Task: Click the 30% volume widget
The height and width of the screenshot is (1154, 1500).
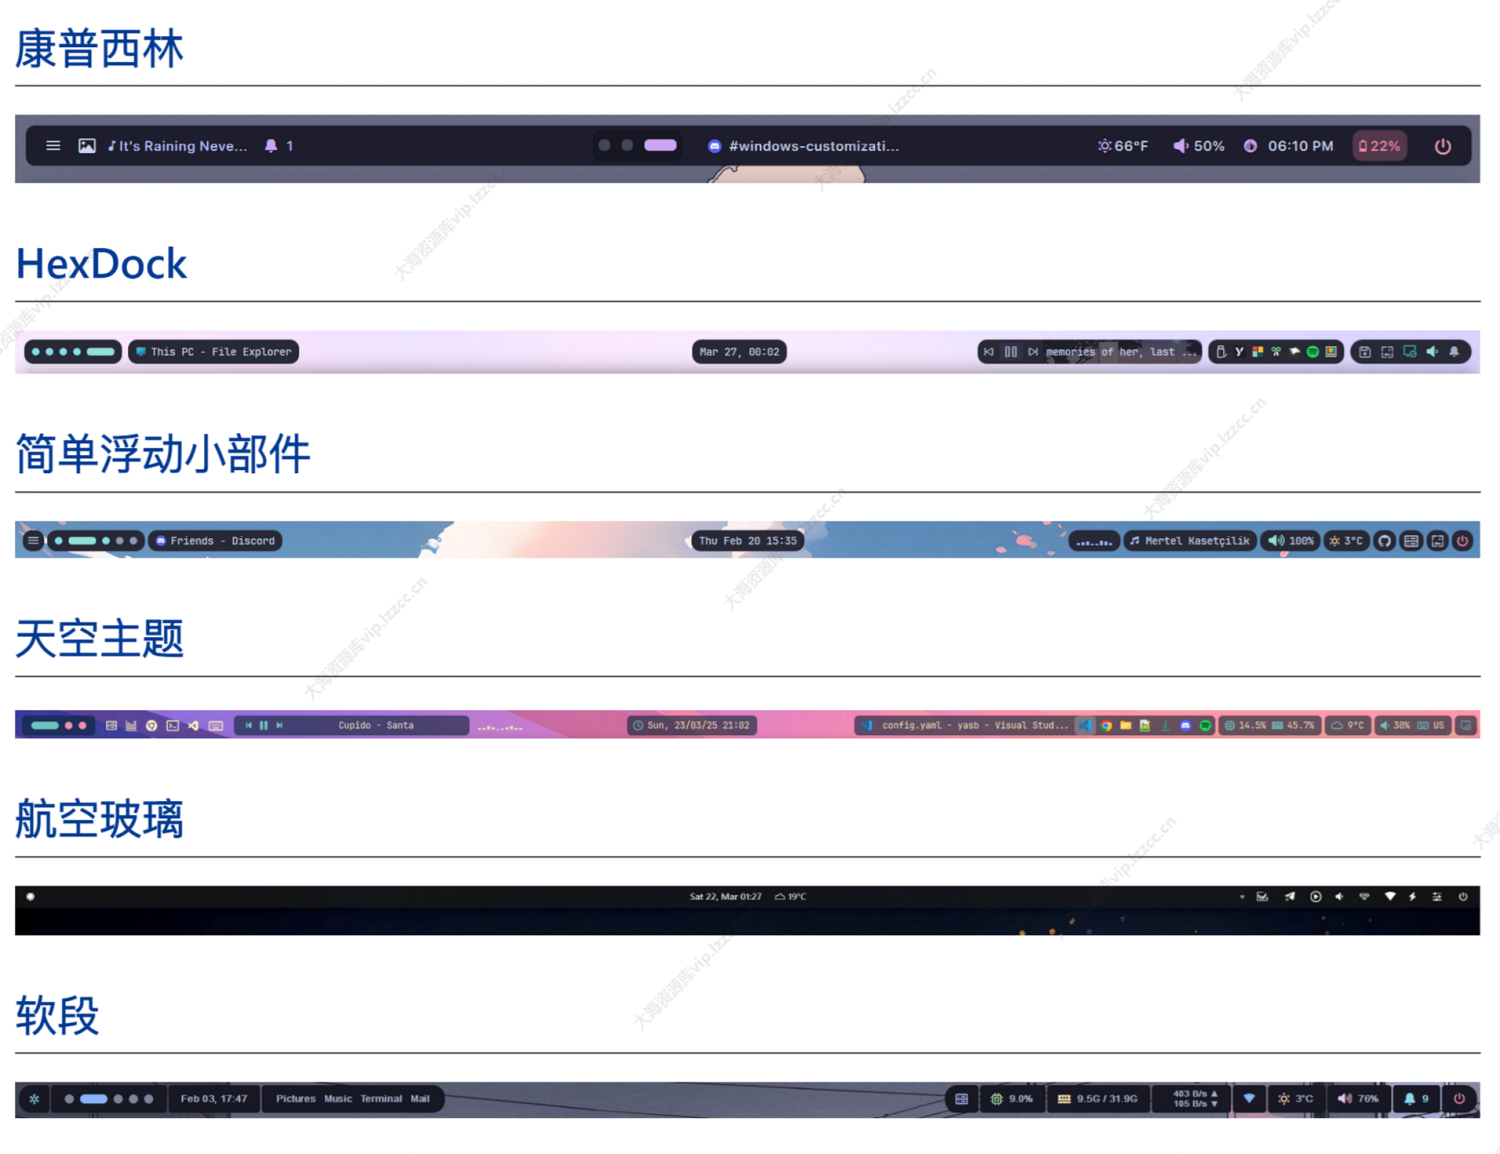Action: click(x=1394, y=726)
